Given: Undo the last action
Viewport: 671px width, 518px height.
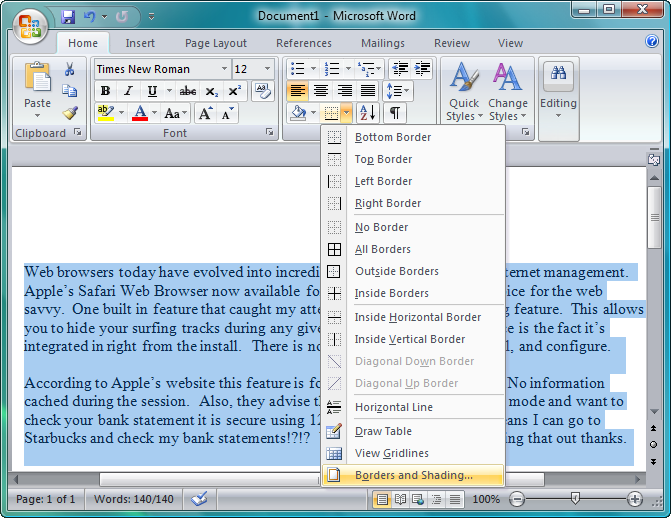Looking at the screenshot, I should (x=89, y=17).
